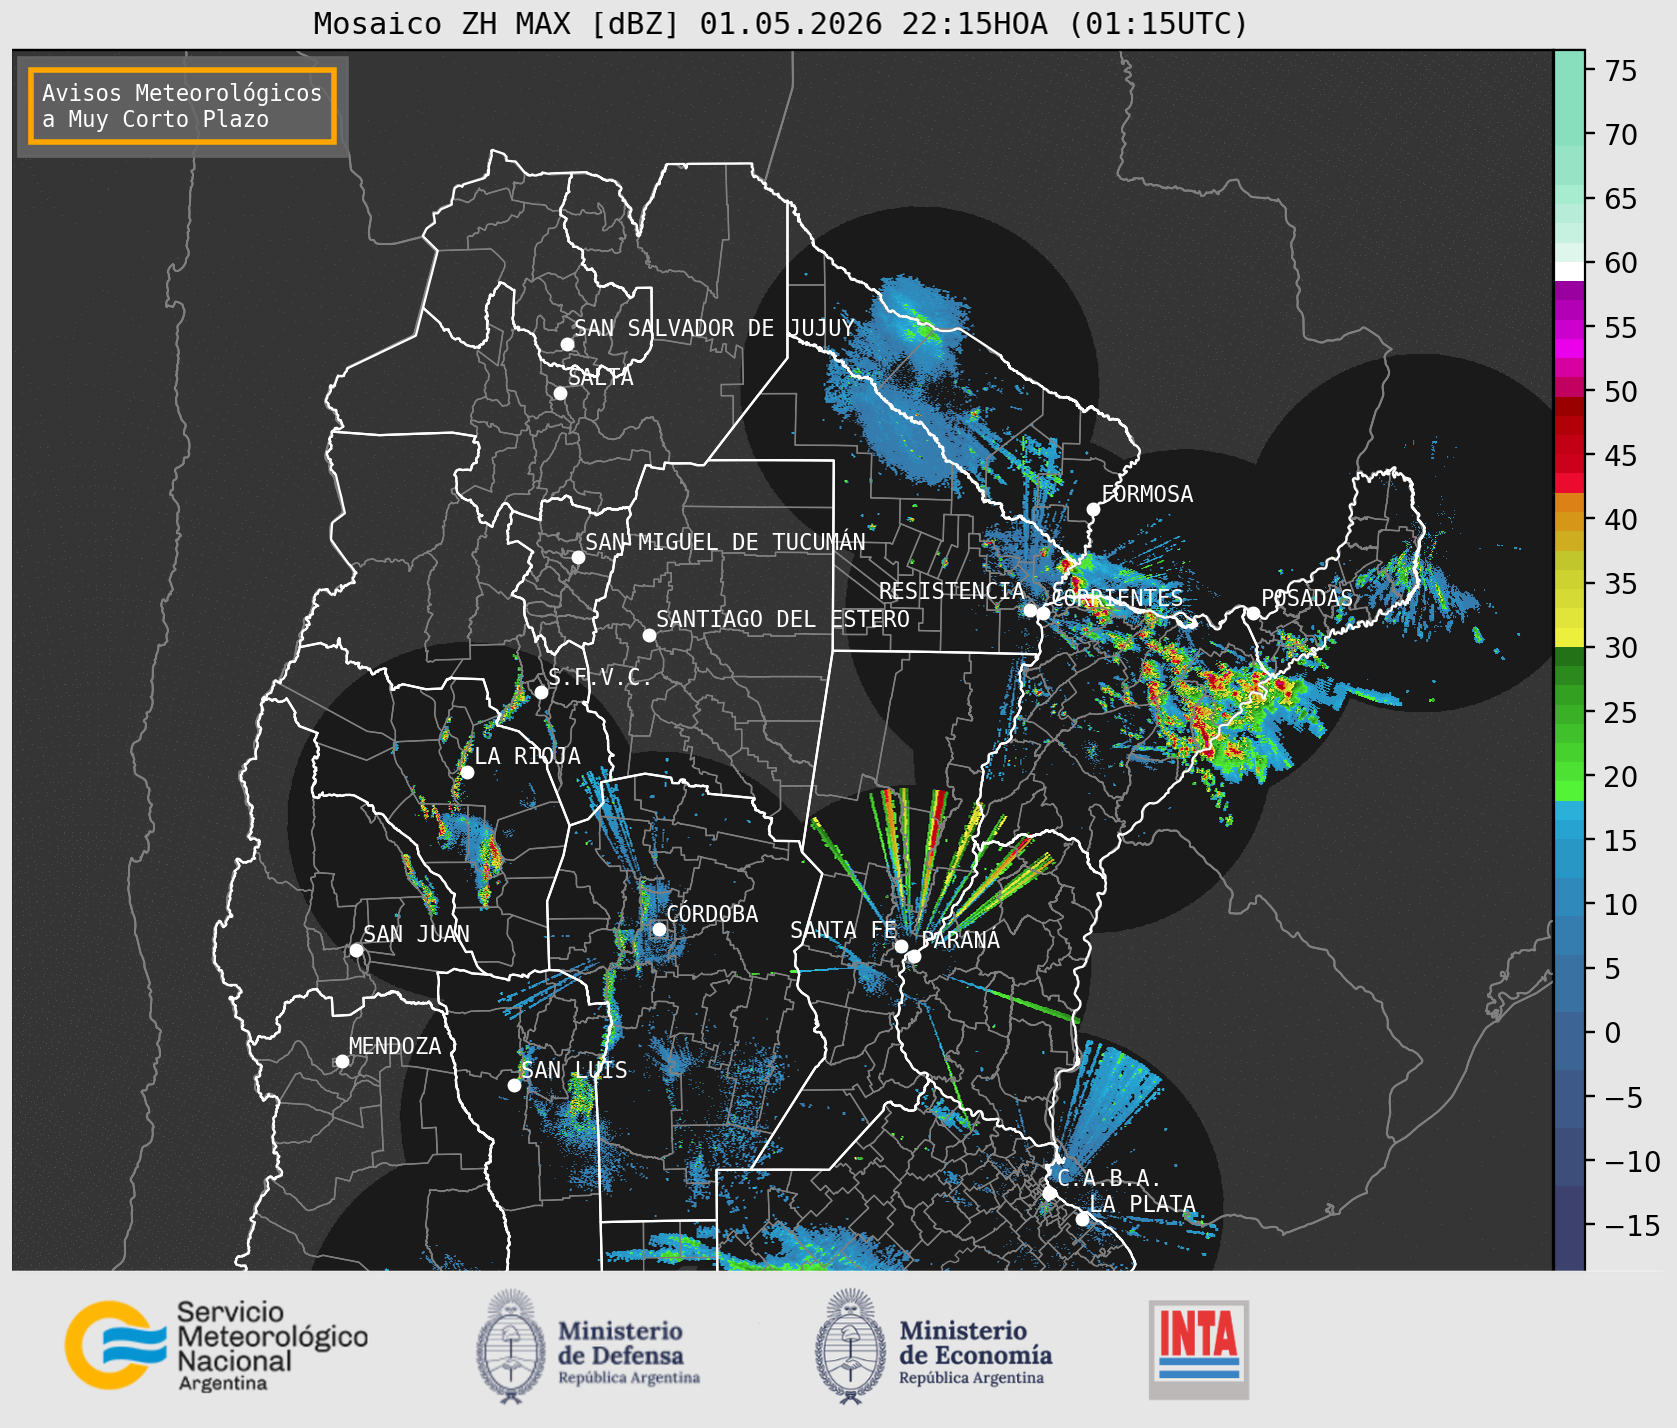Click the Servicio Meteorológico Nacional logo

coord(217,1345)
